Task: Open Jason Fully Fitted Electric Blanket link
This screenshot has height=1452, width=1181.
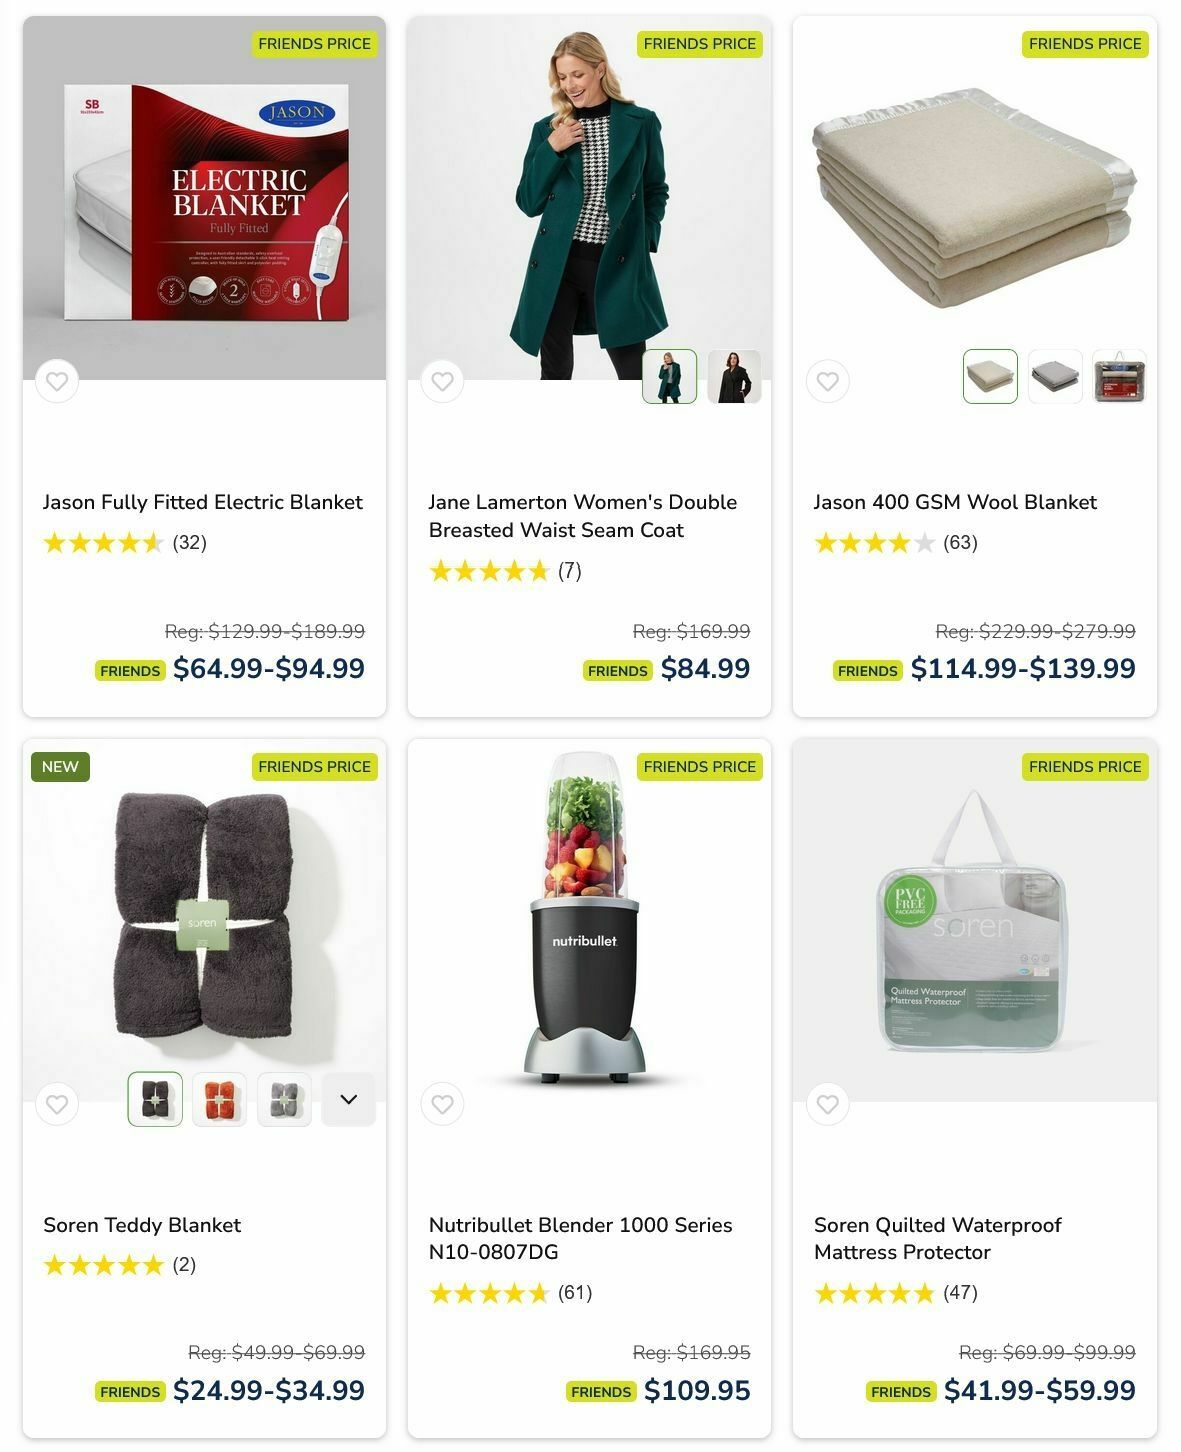Action: click(x=202, y=502)
